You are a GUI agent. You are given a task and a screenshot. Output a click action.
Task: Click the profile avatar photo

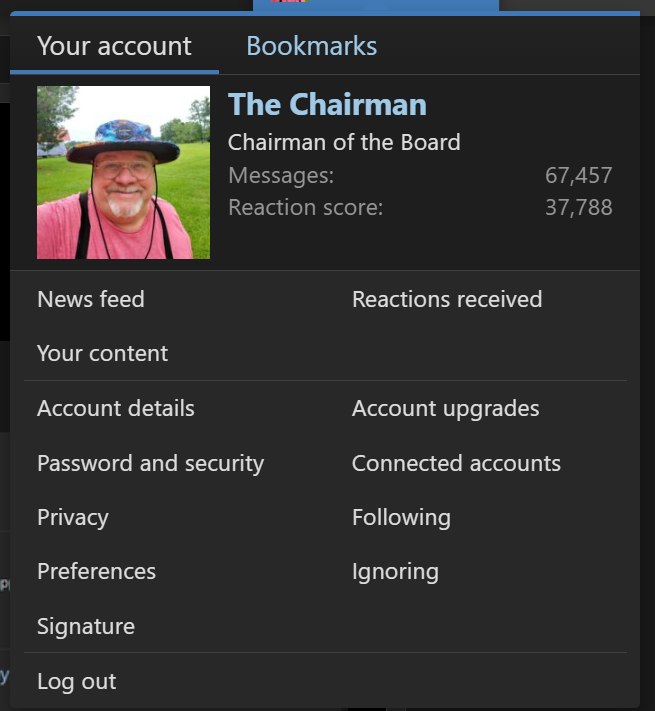coord(123,172)
